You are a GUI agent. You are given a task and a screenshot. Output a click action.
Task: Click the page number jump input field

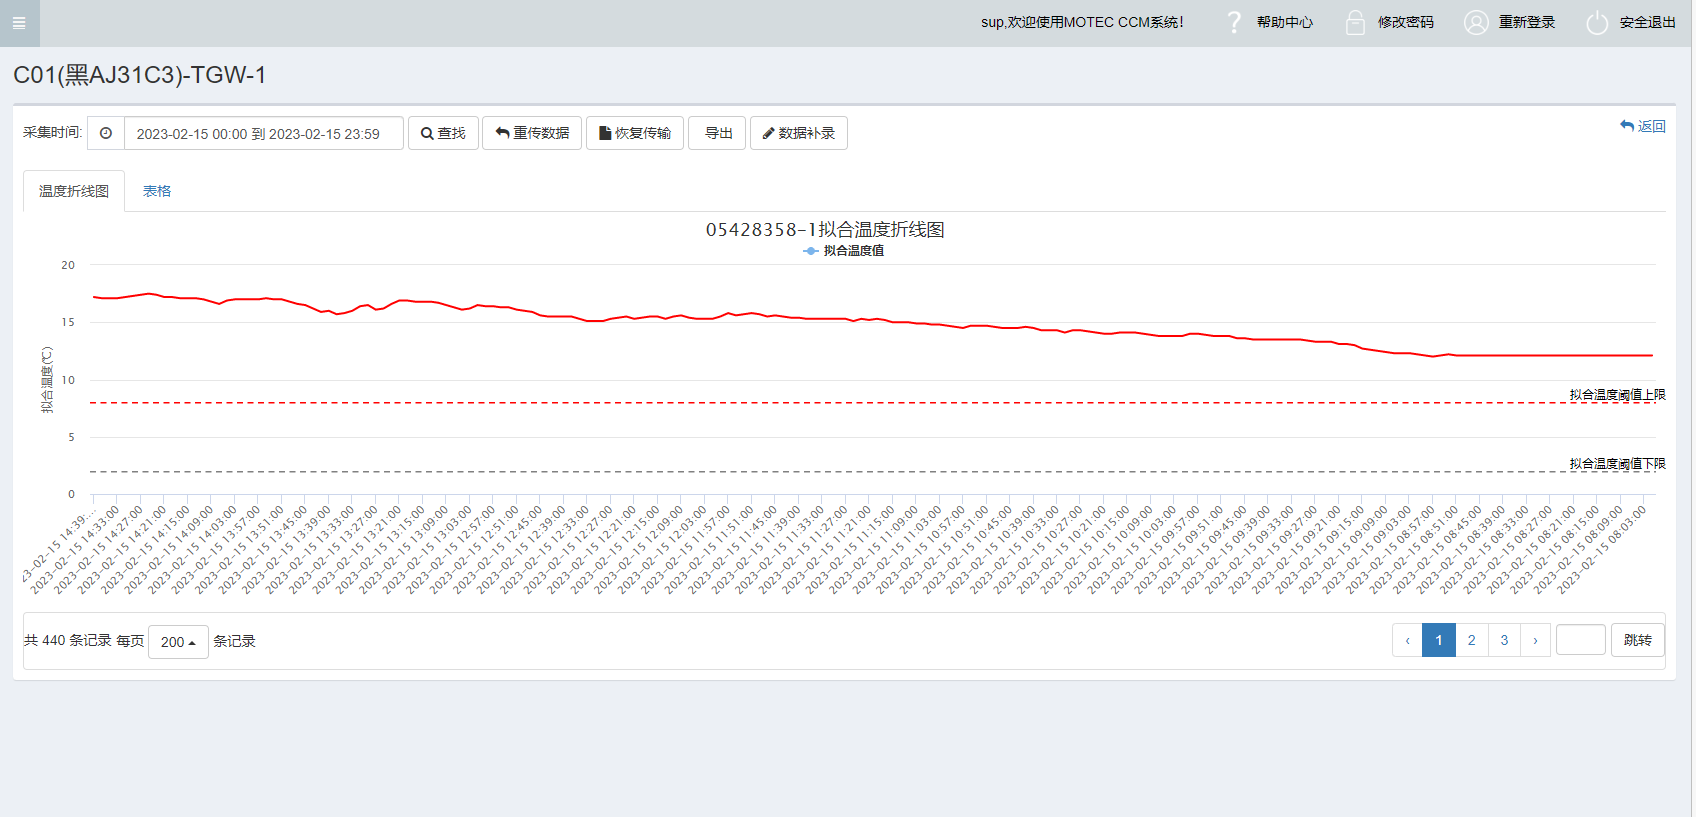tap(1580, 640)
